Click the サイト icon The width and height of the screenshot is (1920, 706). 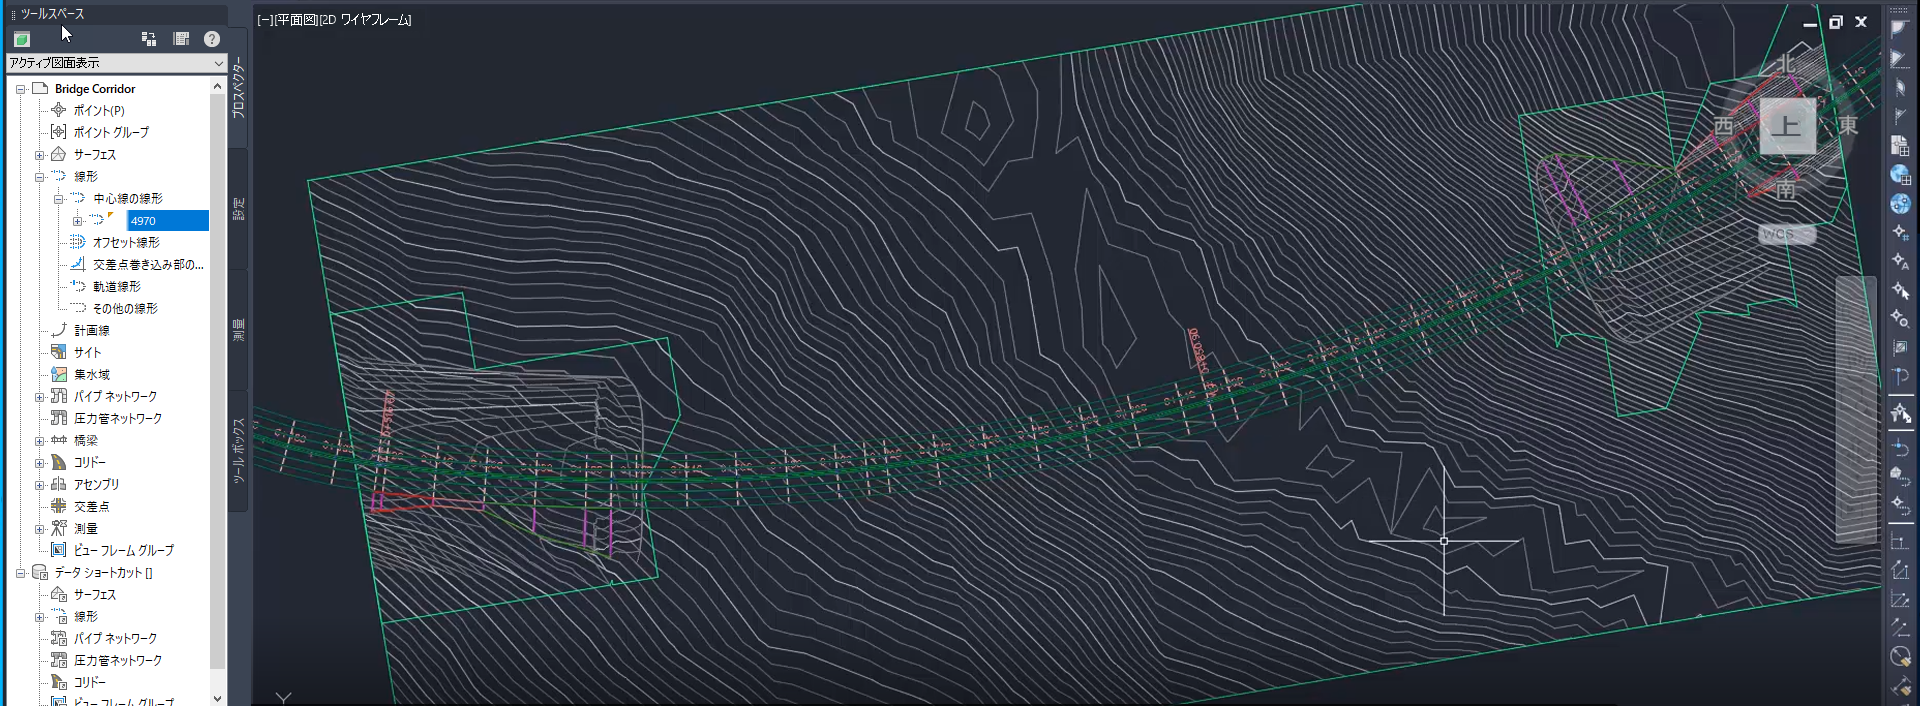[x=59, y=352]
